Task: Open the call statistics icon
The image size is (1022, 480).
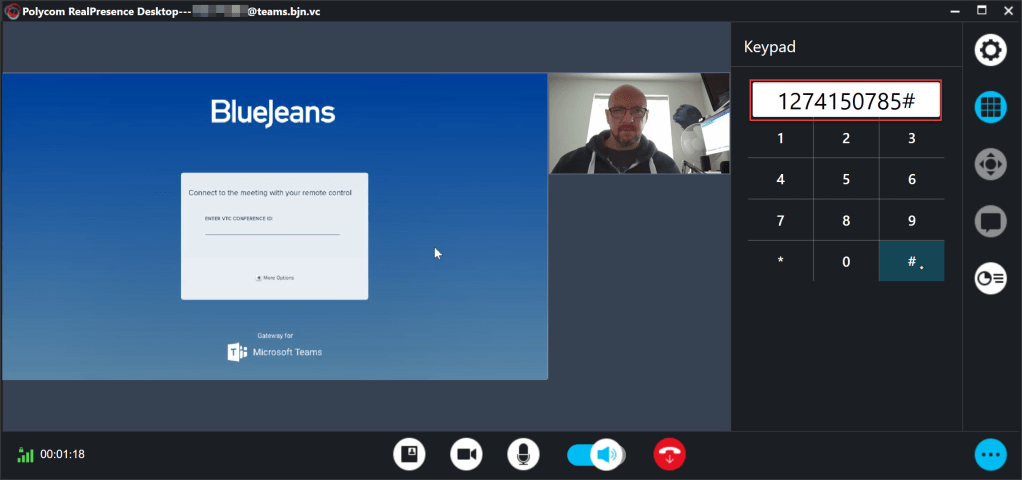Action: coord(990,278)
